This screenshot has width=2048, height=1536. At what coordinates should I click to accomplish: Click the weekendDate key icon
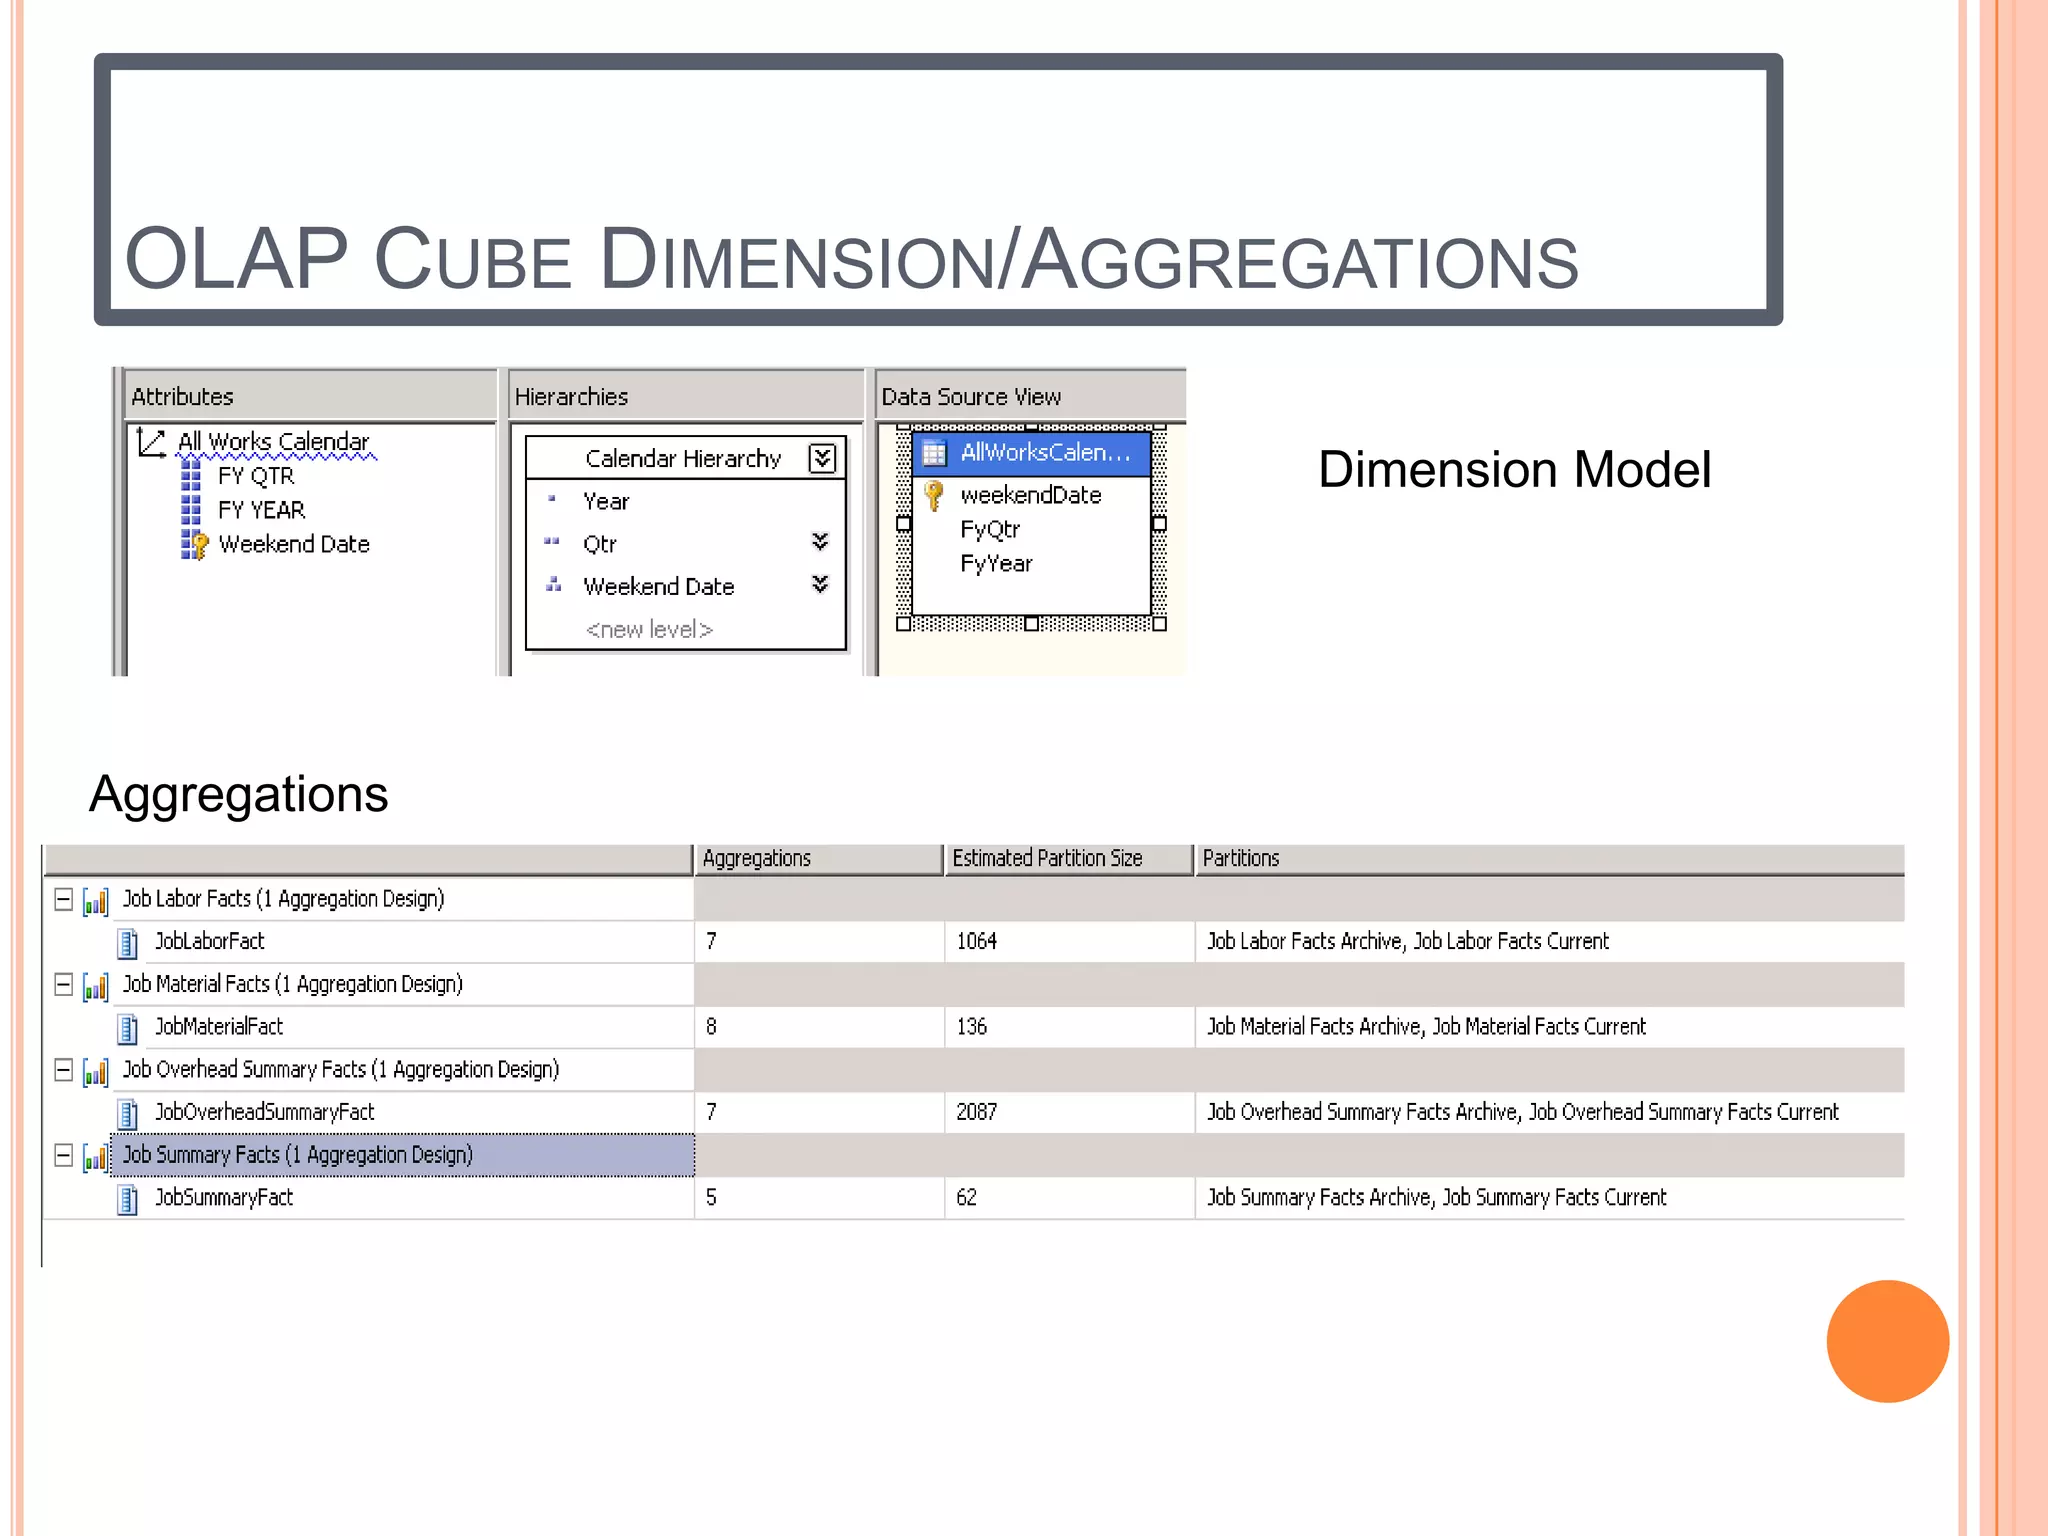pos(934,495)
